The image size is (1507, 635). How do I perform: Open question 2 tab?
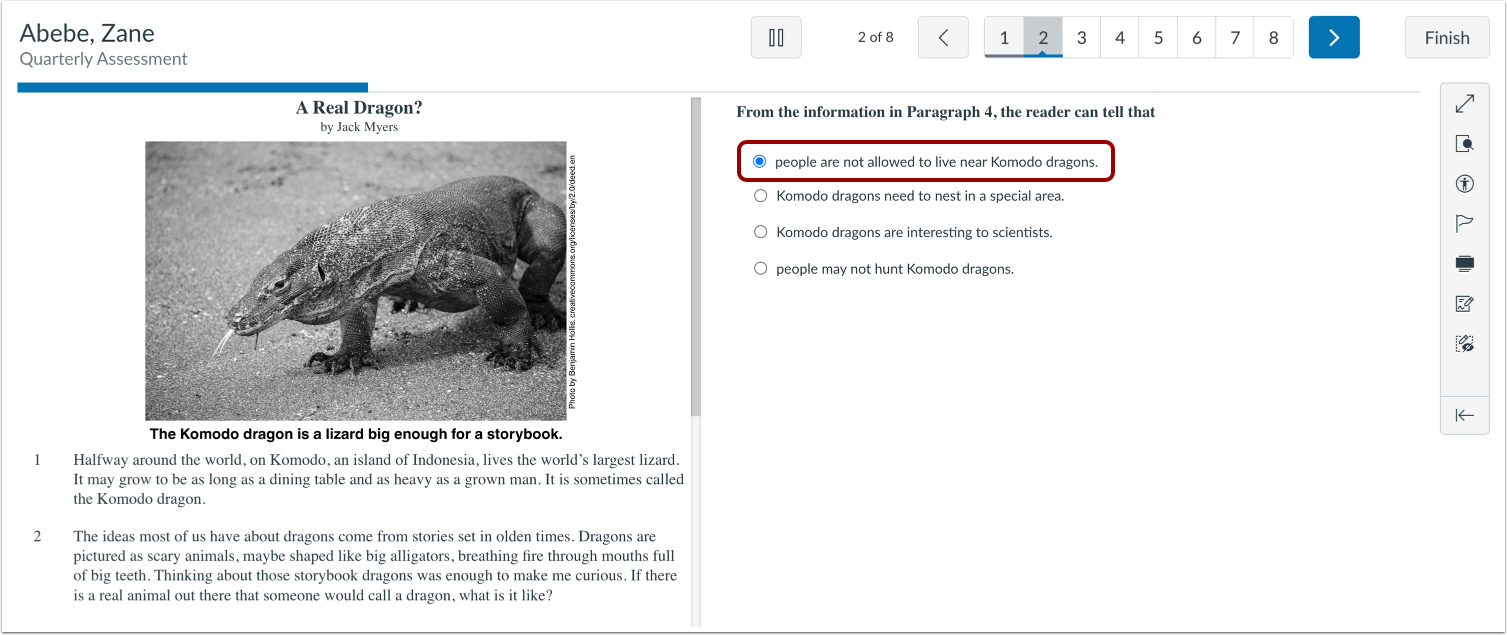[1043, 38]
